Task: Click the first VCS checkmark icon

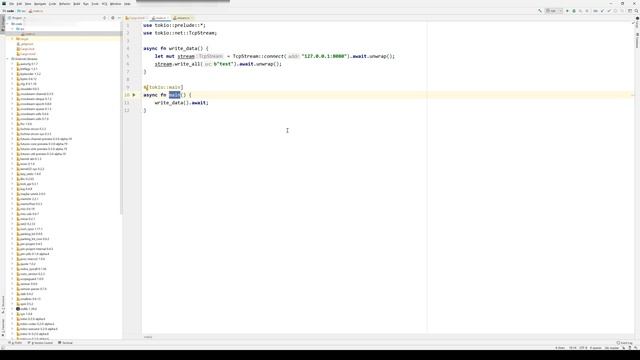Action: [x=602, y=11]
